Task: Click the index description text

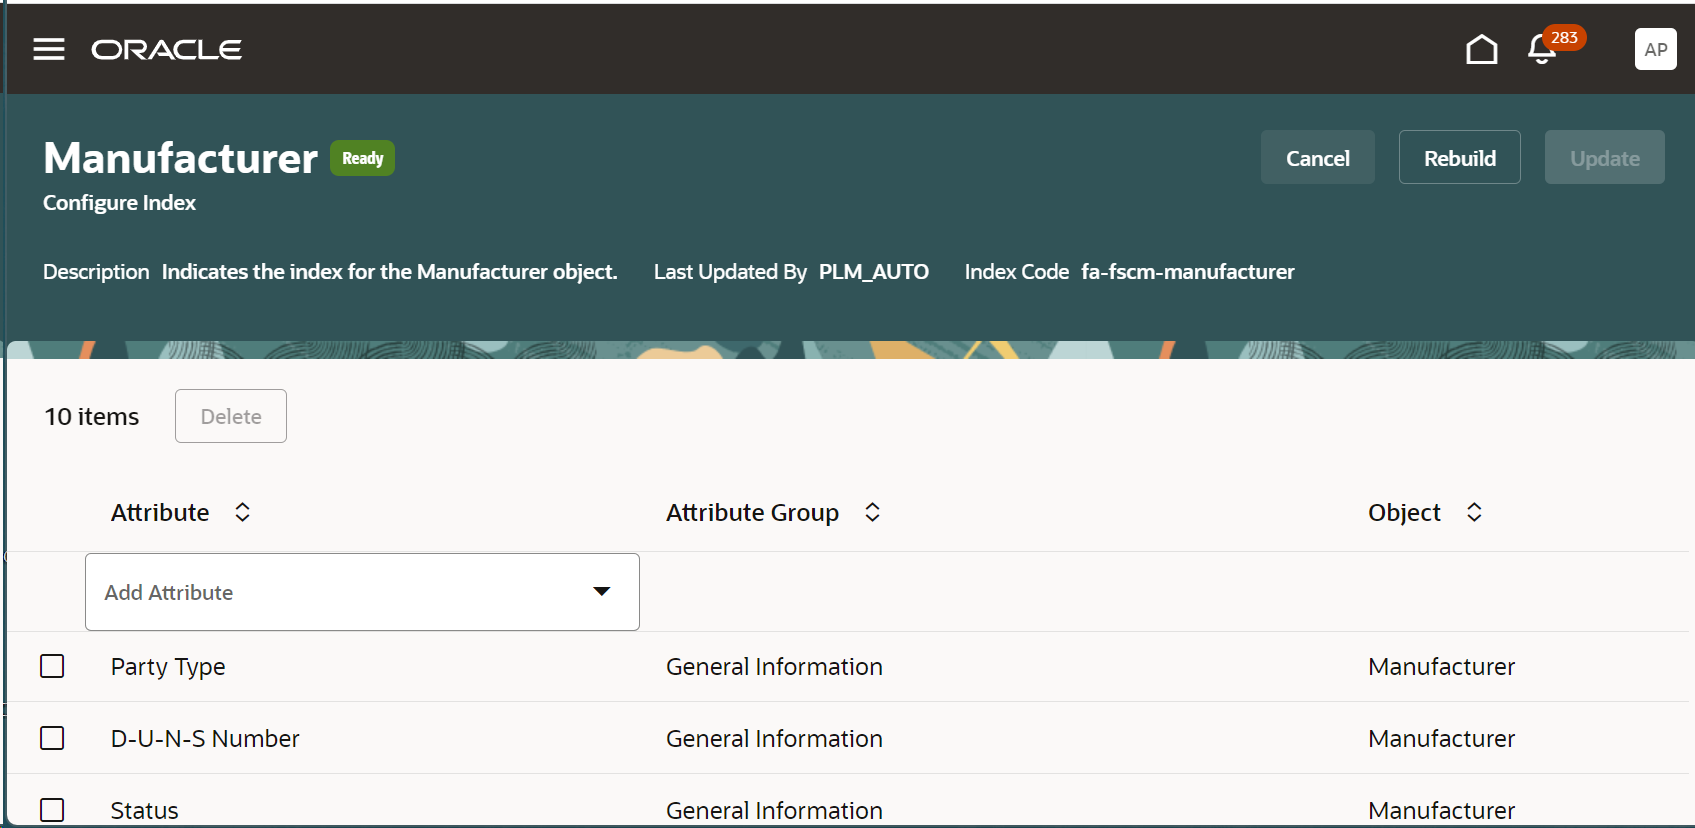Action: (390, 272)
